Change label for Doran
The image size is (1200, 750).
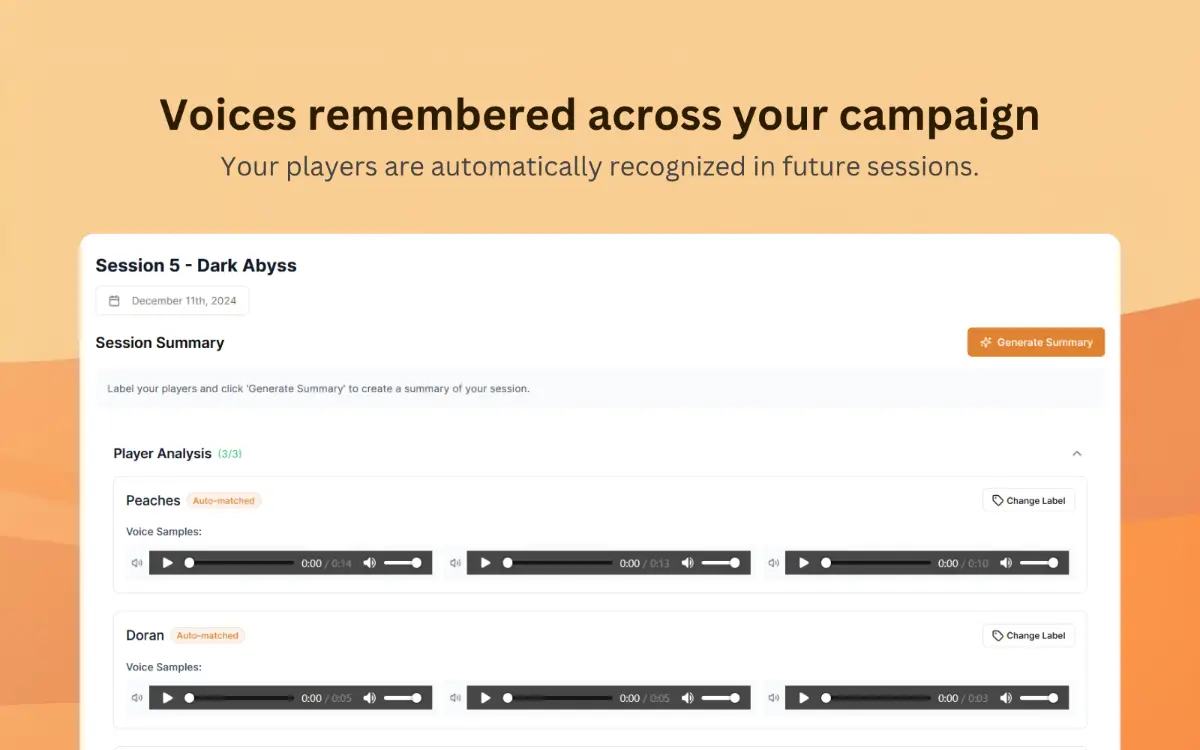(x=1028, y=635)
